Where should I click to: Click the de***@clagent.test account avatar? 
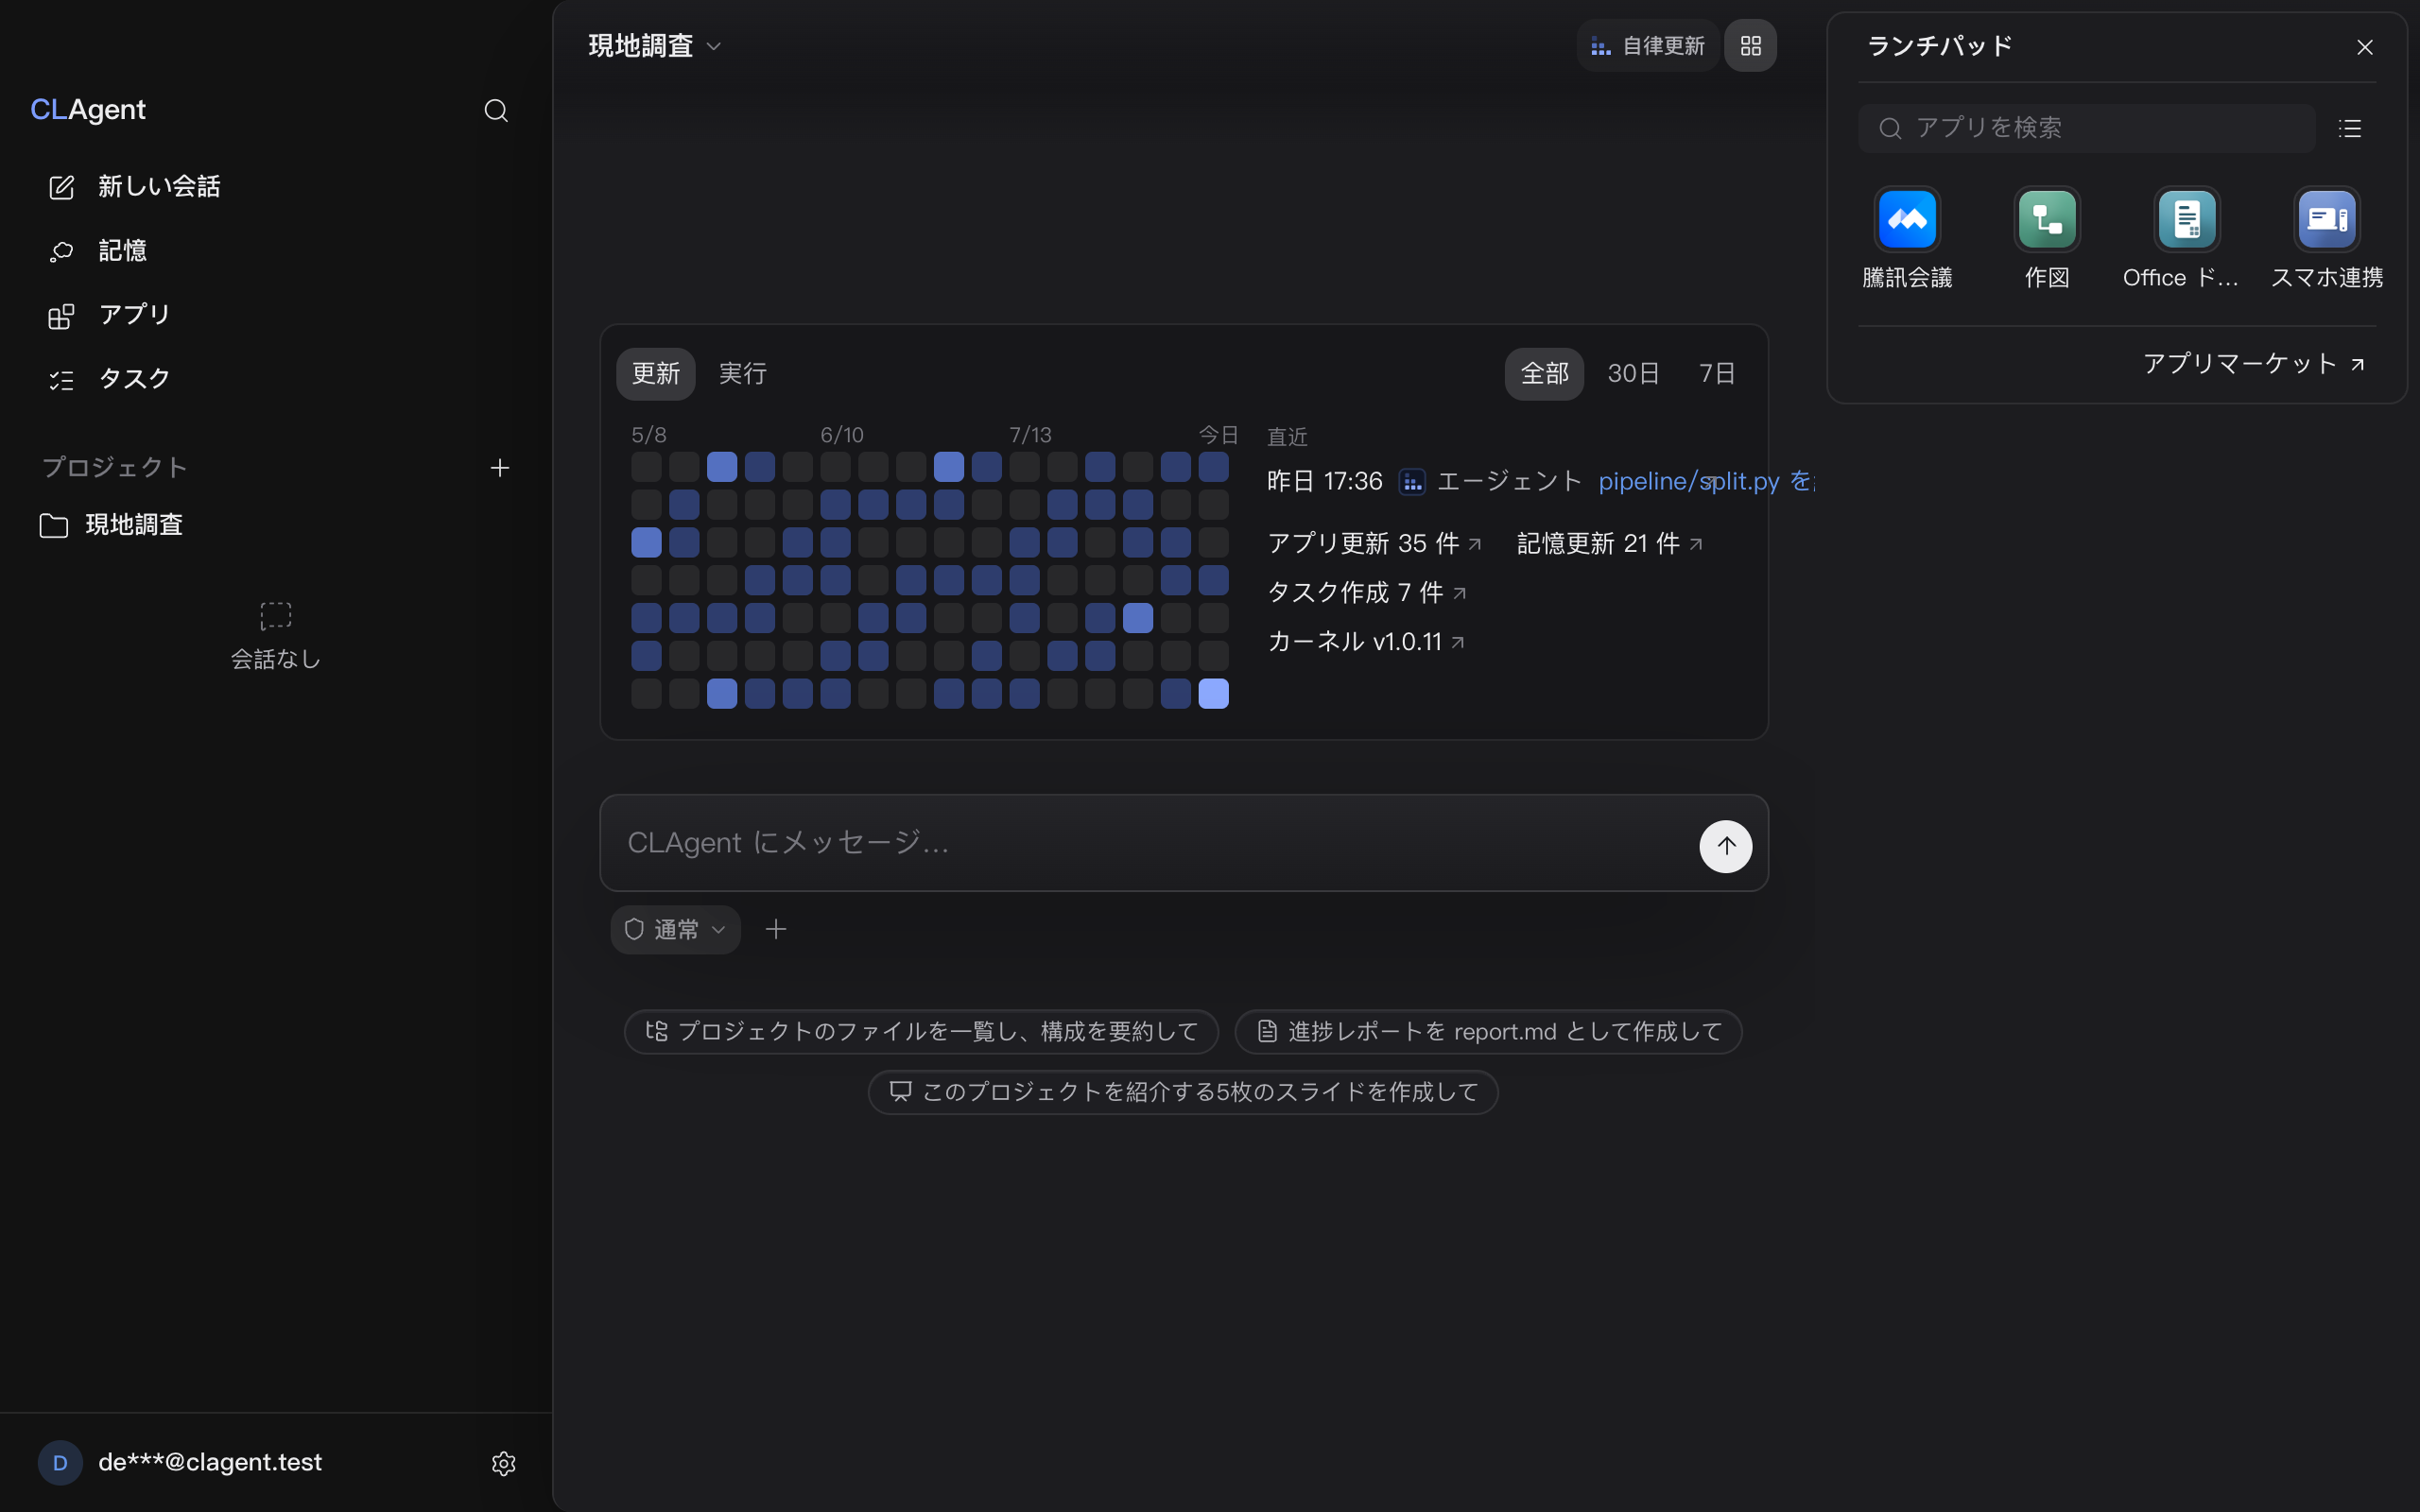pyautogui.click(x=60, y=1462)
